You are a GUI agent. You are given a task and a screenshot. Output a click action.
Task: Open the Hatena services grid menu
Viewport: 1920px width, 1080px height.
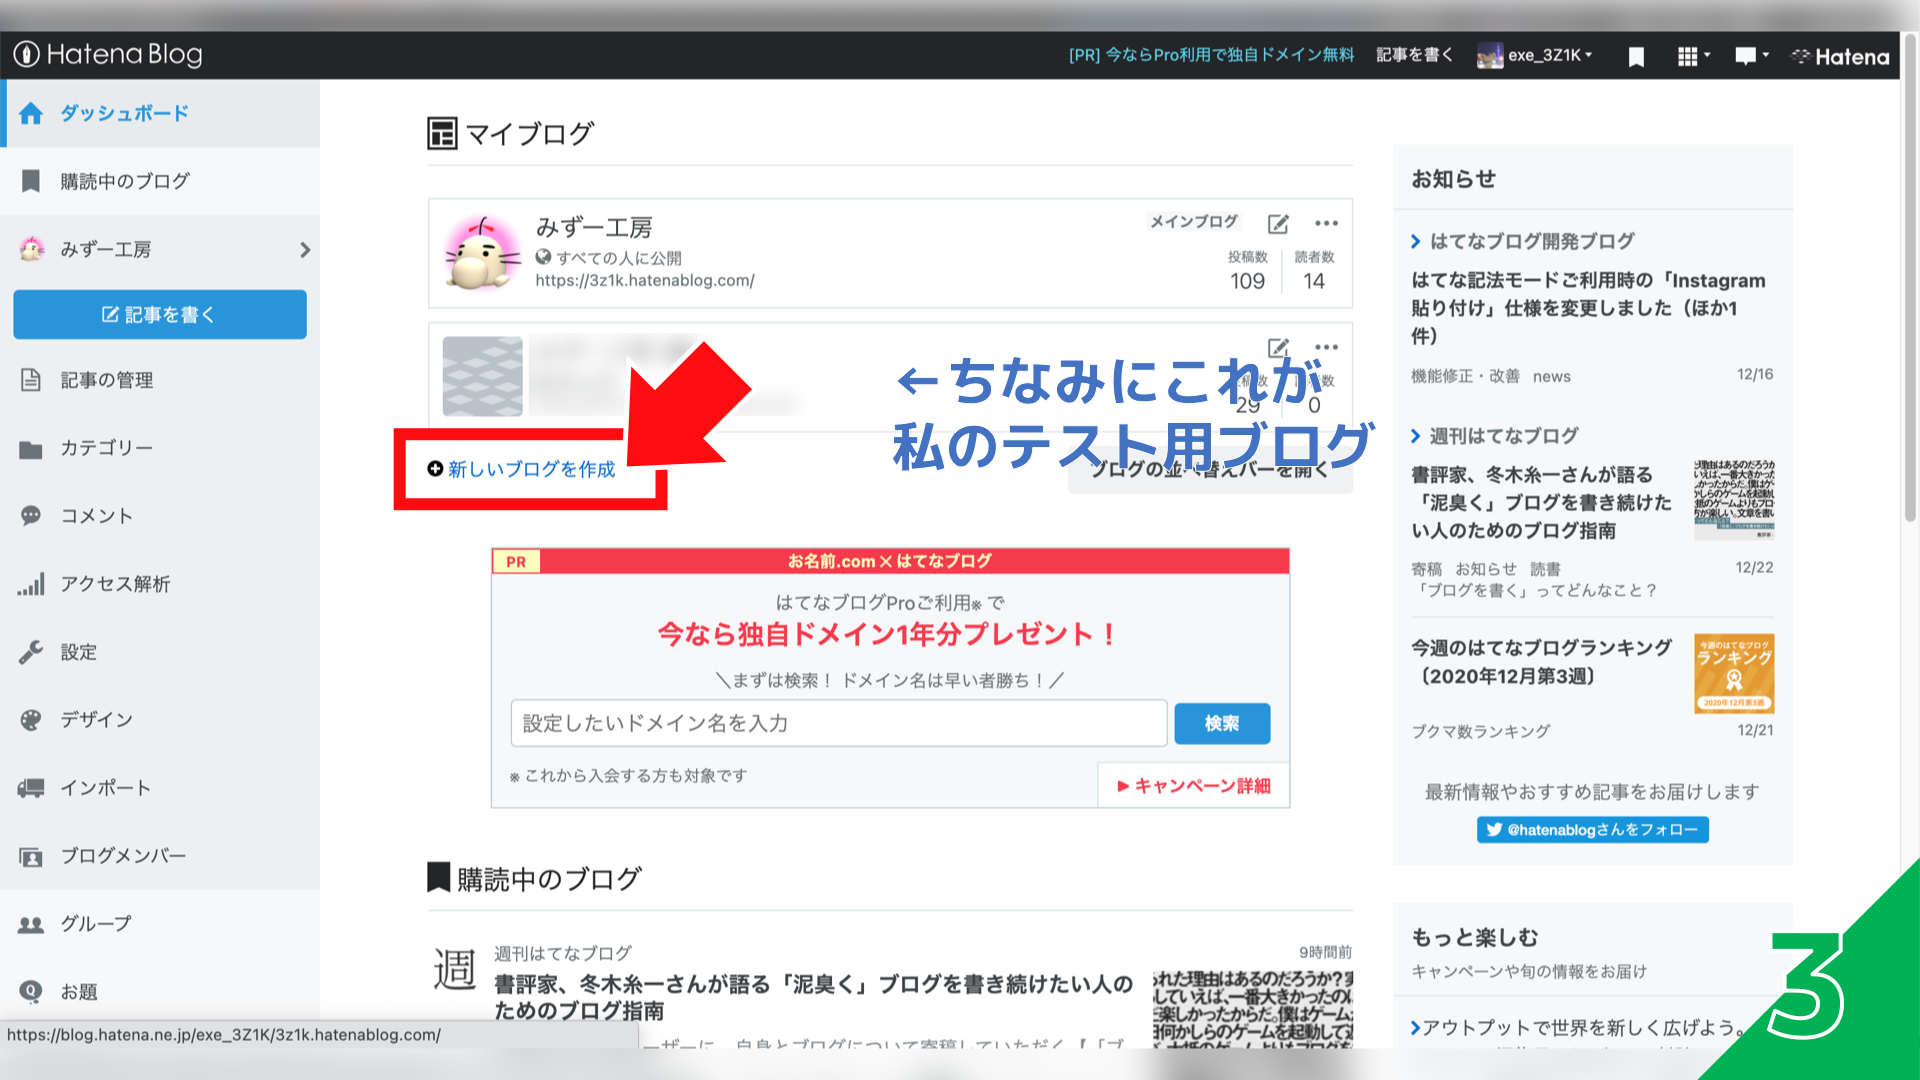1693,56
